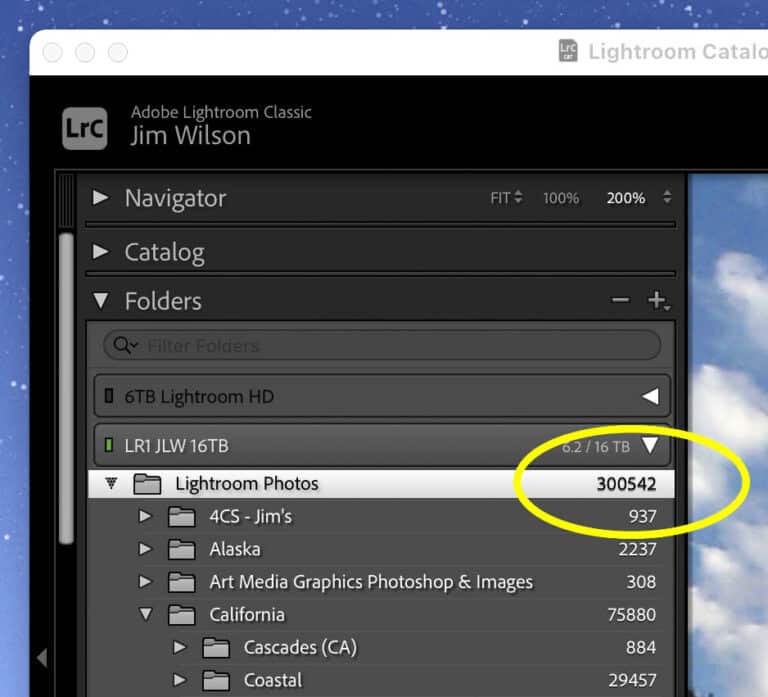Click the photo count 29457 for Coastal
Image resolution: width=768 pixels, height=697 pixels.
click(x=632, y=680)
